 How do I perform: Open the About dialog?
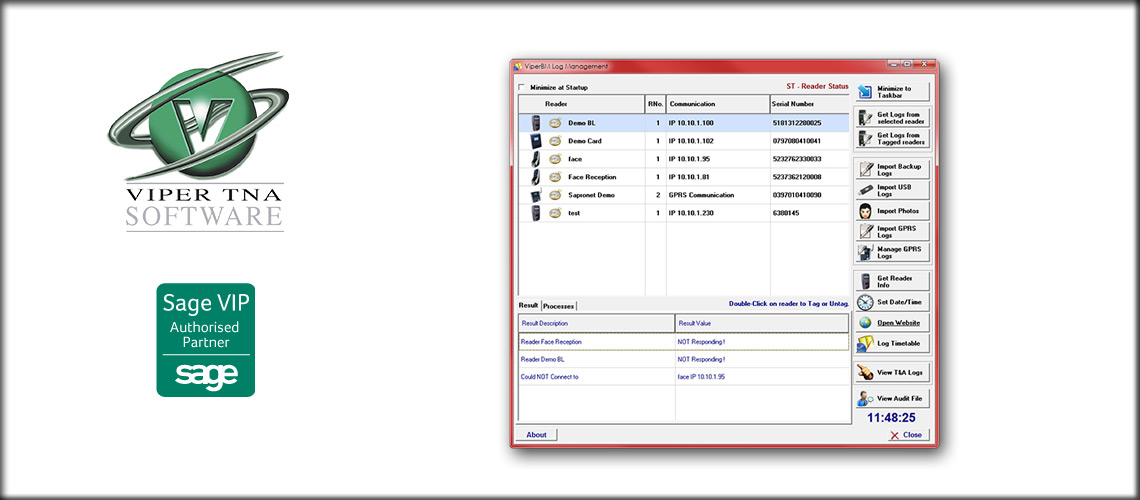[x=537, y=435]
